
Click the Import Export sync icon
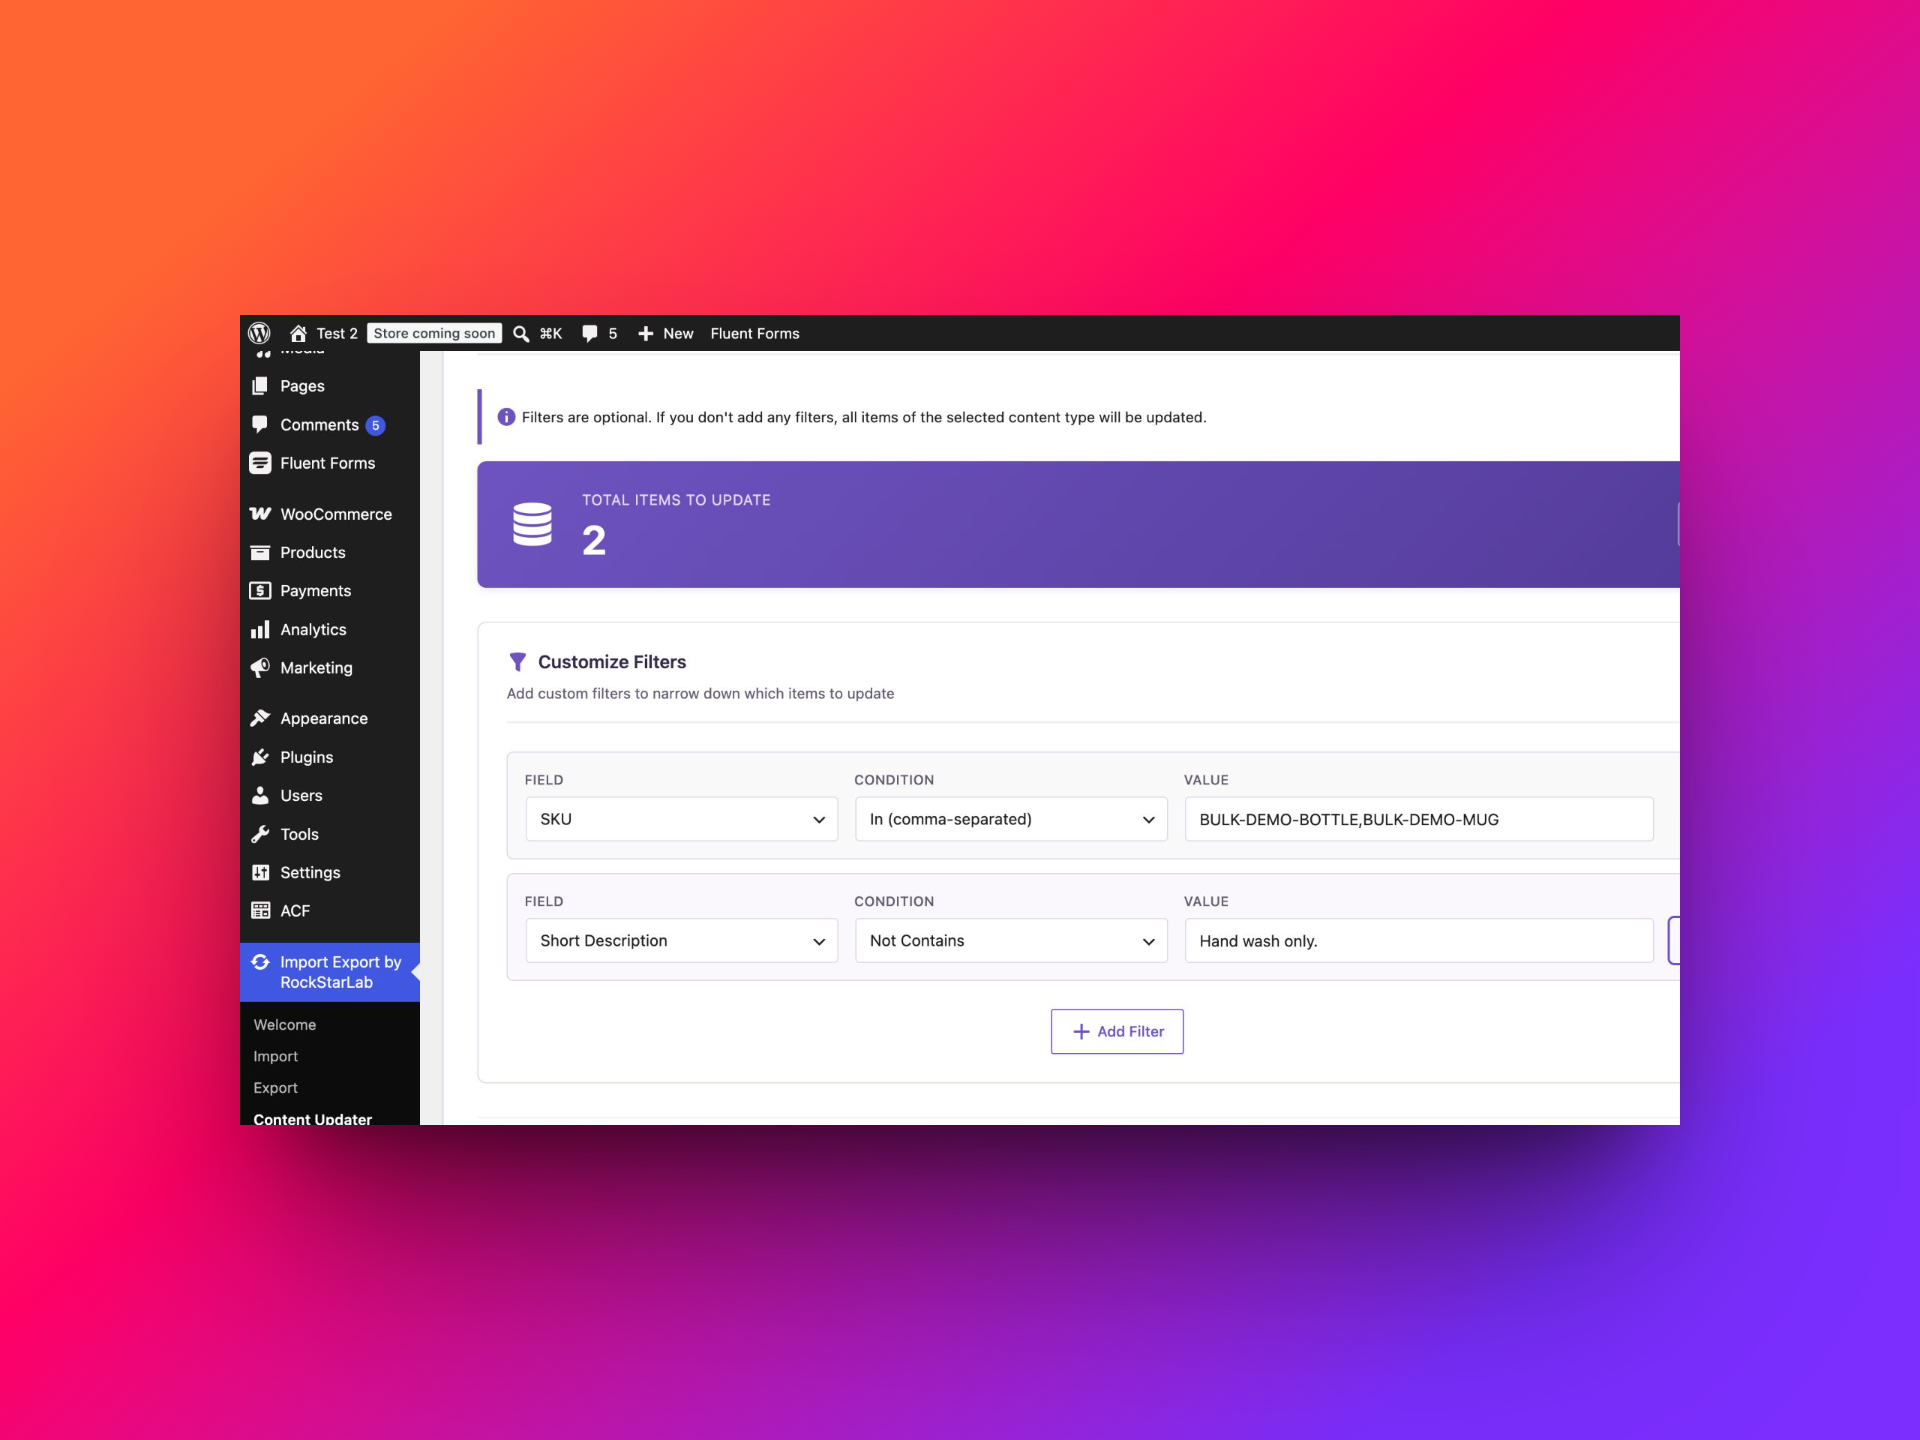[260, 962]
